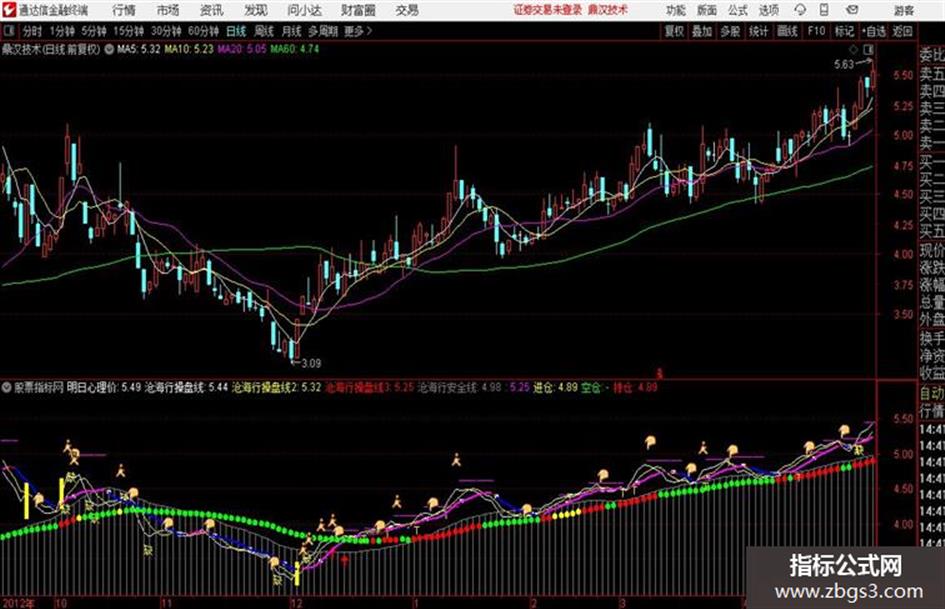
Task: Open the mobile phone icon in title bar
Action: click(x=824, y=10)
